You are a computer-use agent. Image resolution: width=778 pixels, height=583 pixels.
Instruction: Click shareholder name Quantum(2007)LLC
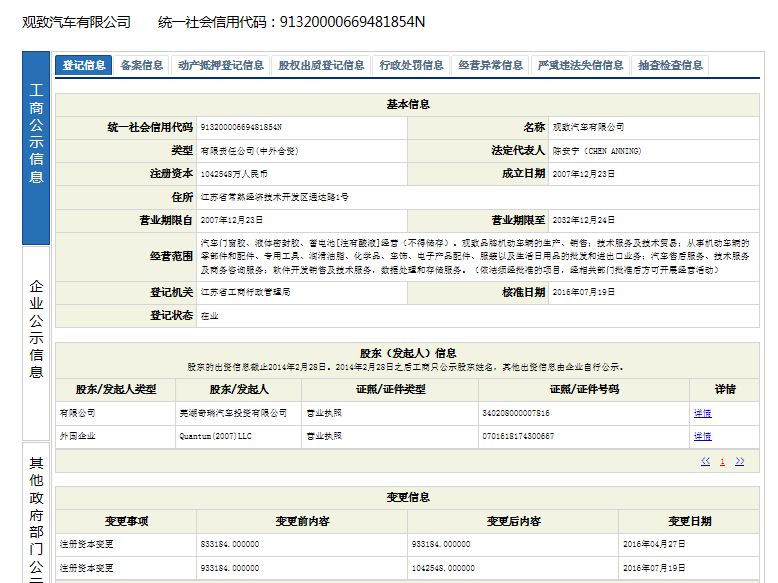[x=215, y=436]
